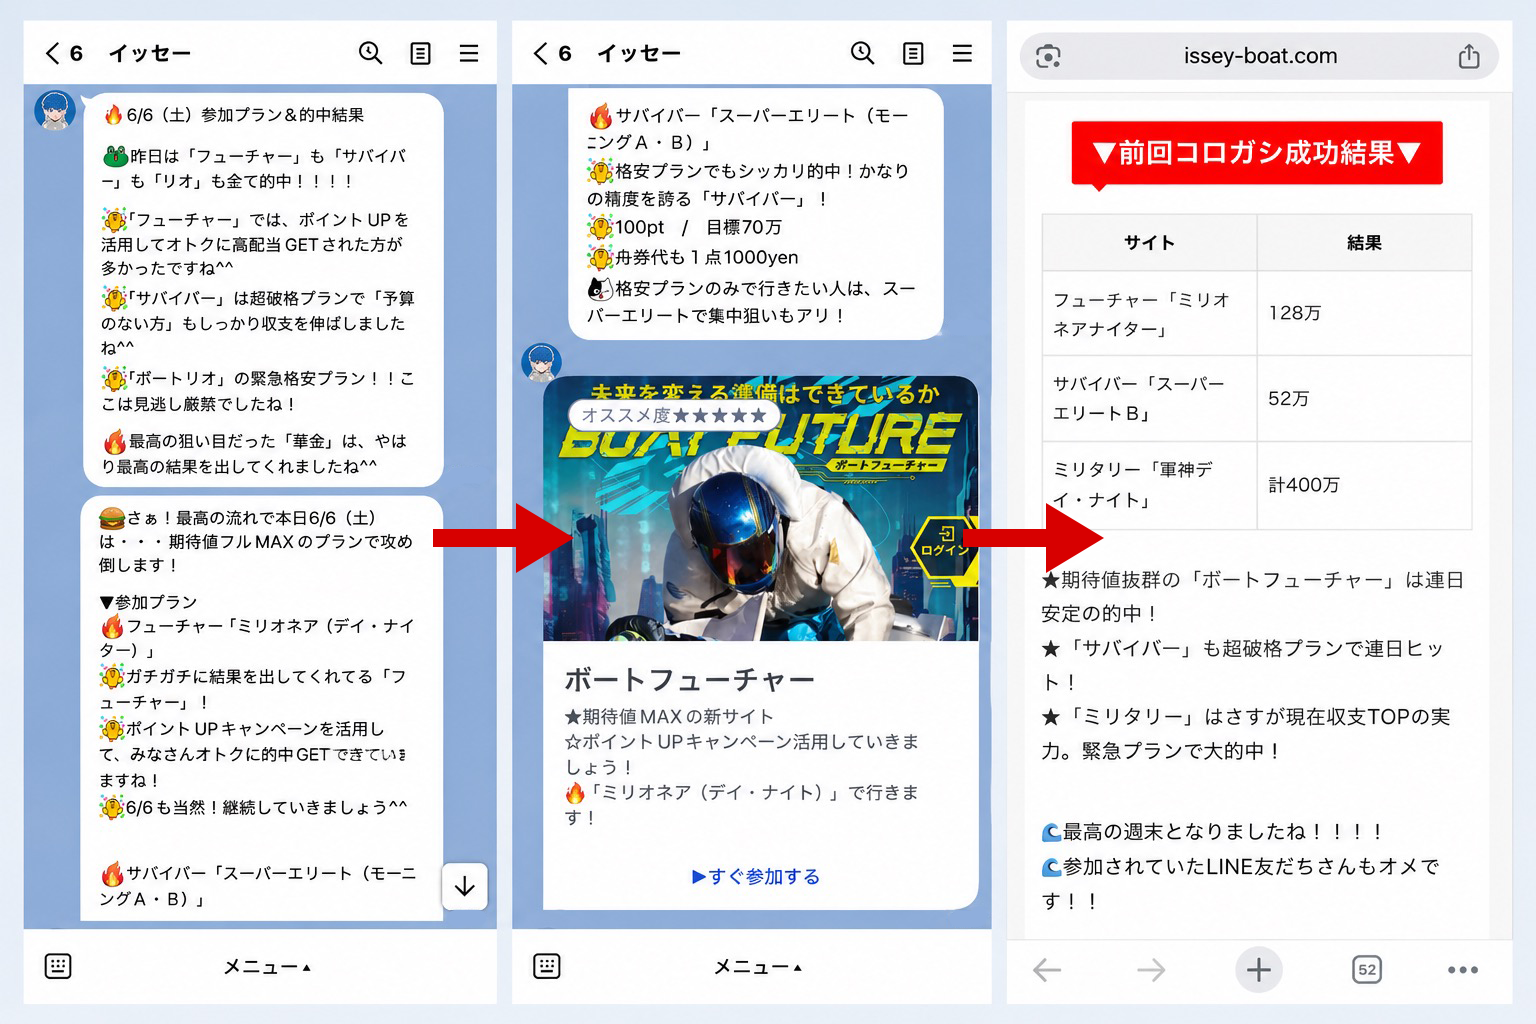Open notes icon in the middle chat header
Viewport: 1536px width, 1024px height.
[x=913, y=53]
